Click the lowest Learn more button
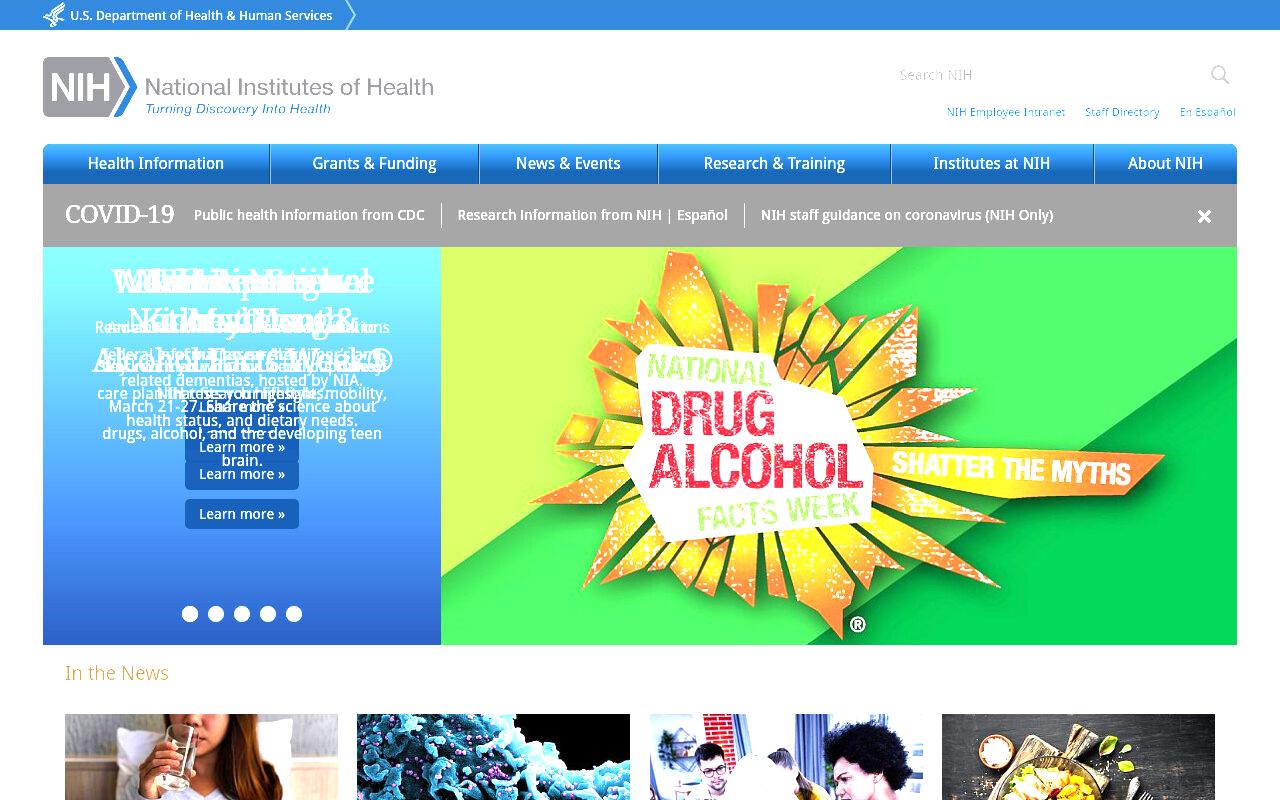1280x800 pixels. [242, 514]
